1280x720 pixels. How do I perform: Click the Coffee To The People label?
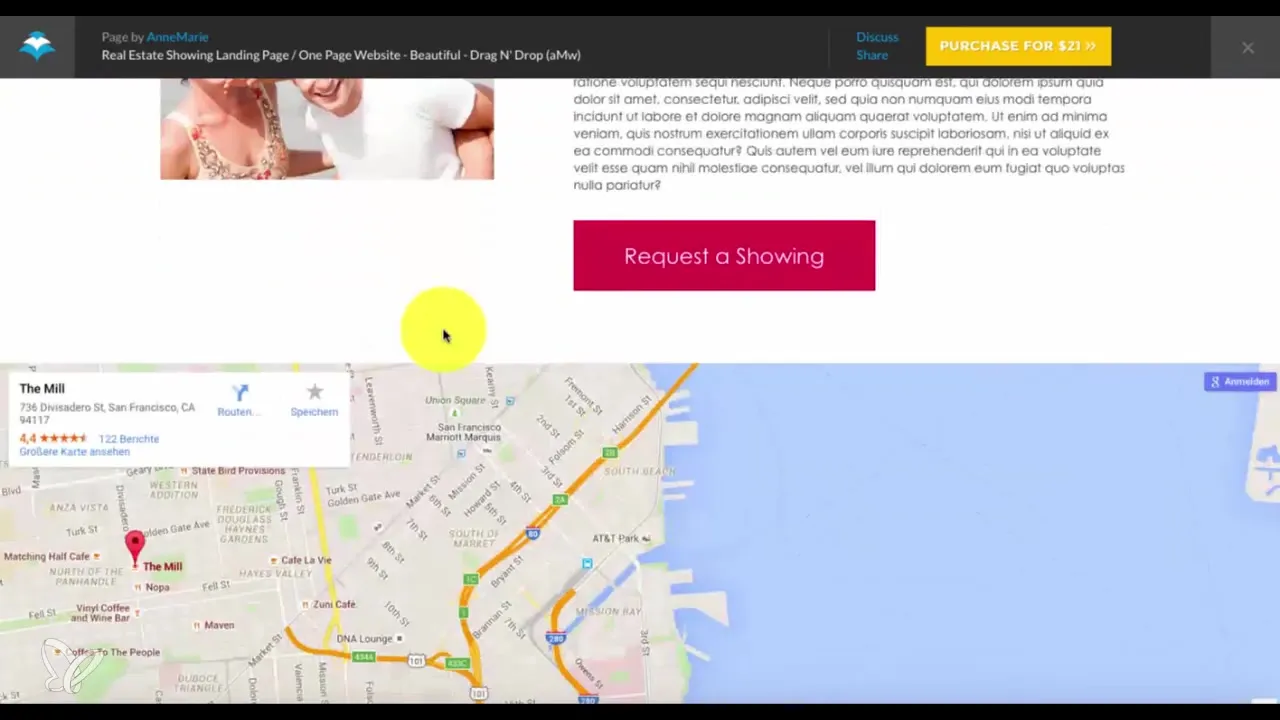(113, 652)
